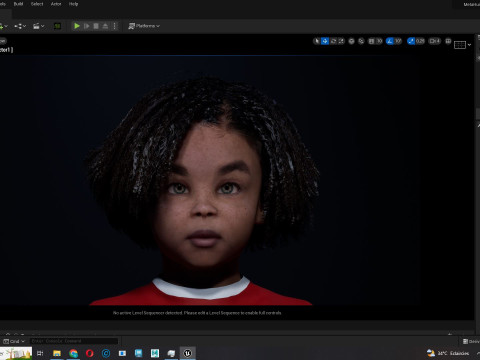
Task: Activate the Rotate tool
Action: coord(333,41)
